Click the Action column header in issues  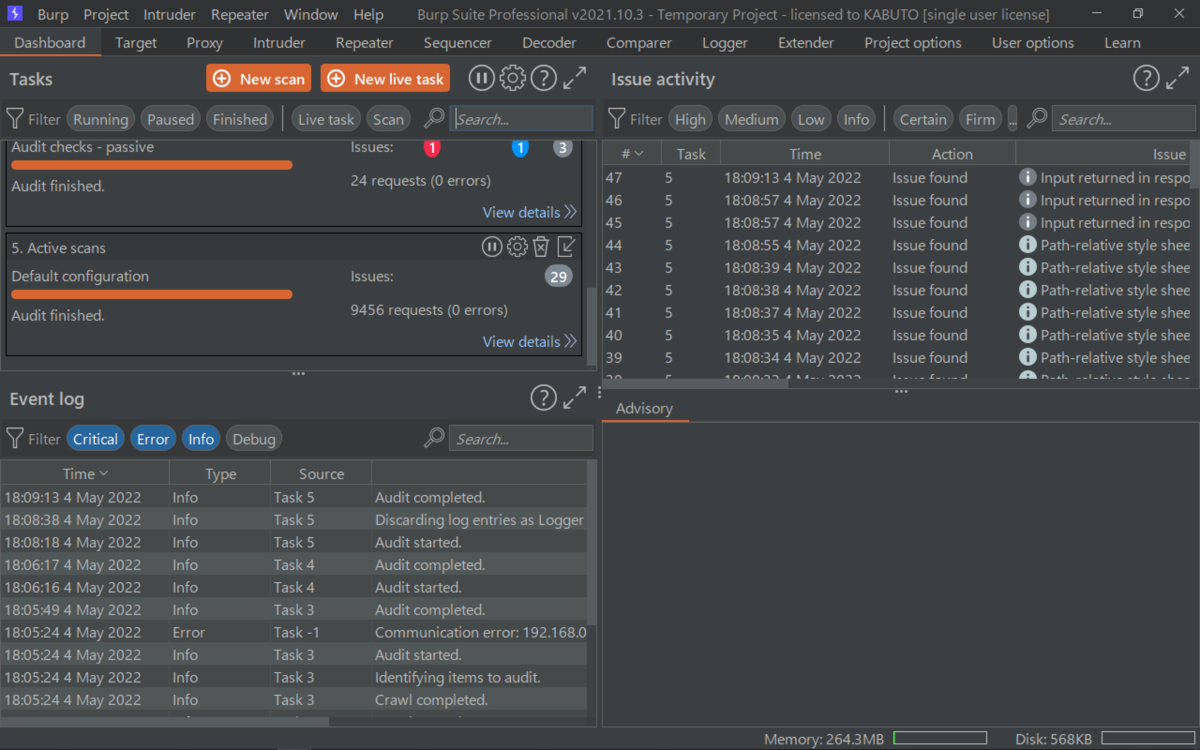[x=952, y=154]
